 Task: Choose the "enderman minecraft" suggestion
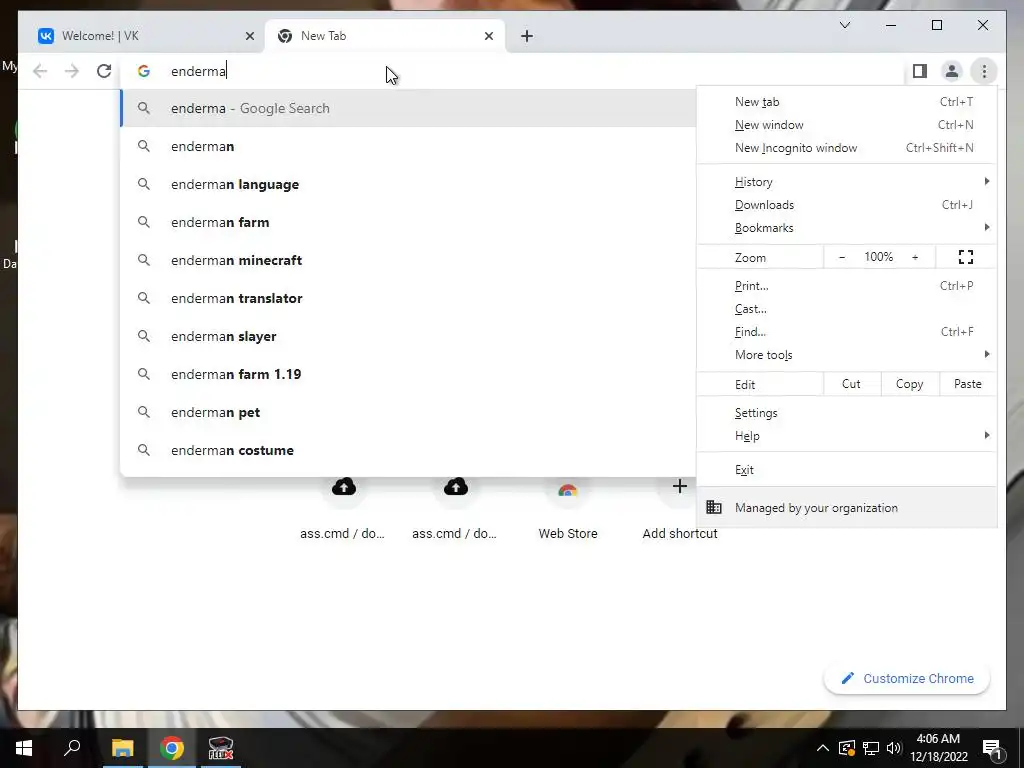point(408,260)
